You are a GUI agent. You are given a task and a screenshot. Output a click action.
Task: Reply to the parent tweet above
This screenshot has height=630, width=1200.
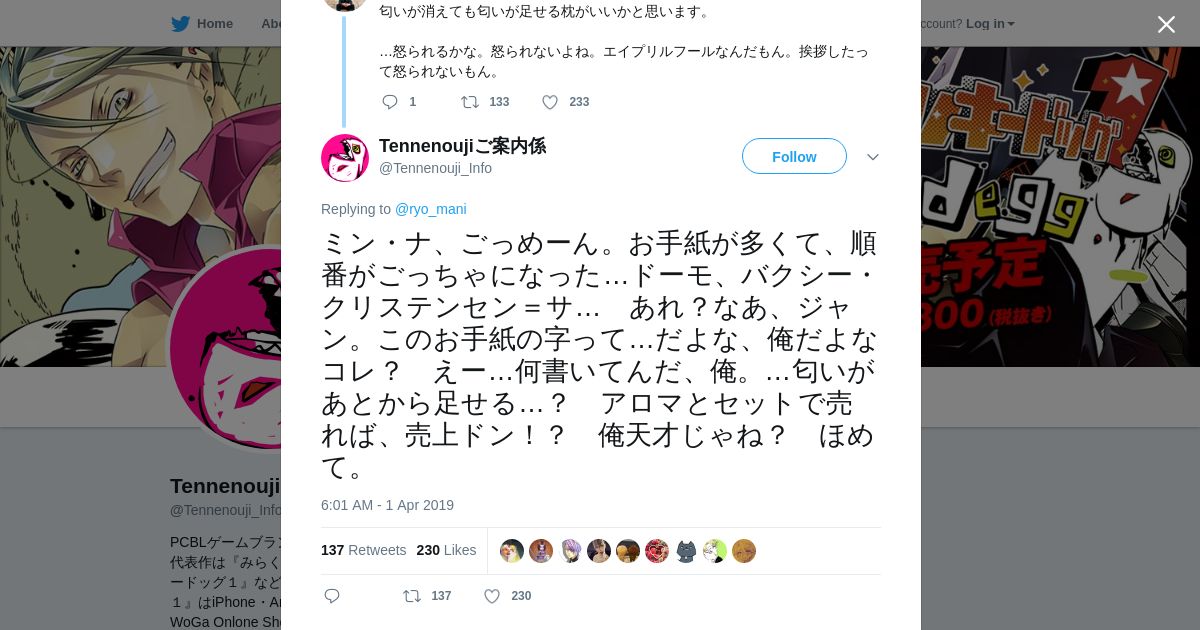[390, 102]
